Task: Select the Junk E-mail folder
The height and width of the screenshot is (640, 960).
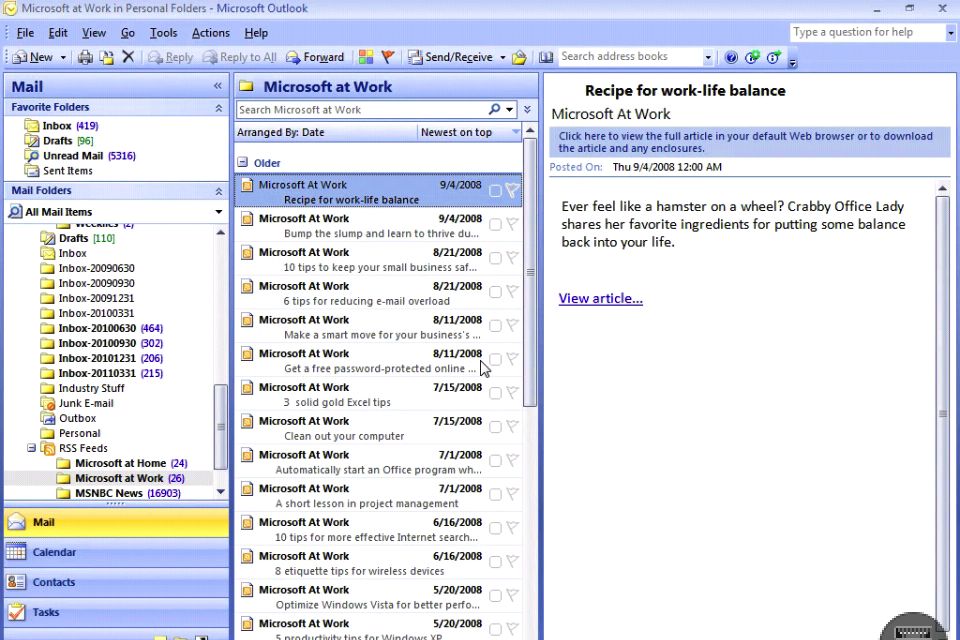Action: pyautogui.click(x=77, y=403)
